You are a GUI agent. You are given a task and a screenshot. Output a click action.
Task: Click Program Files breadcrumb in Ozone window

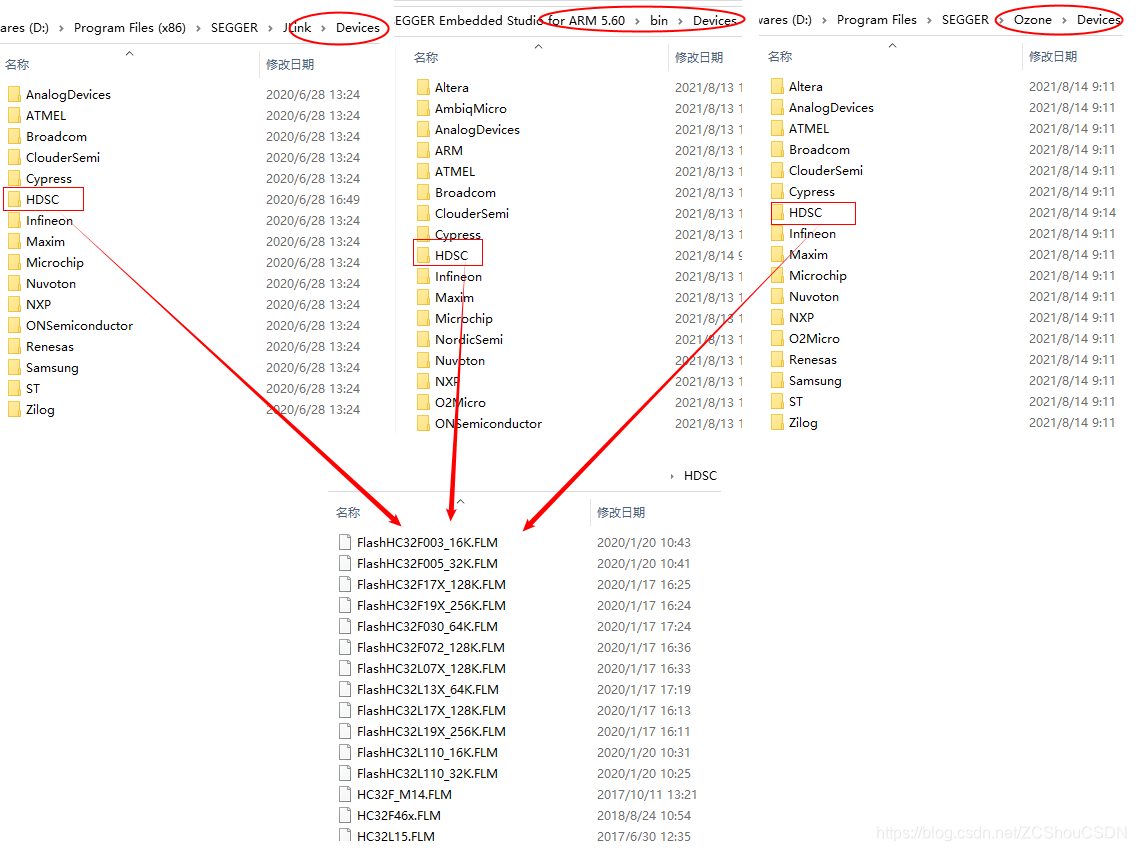click(877, 20)
